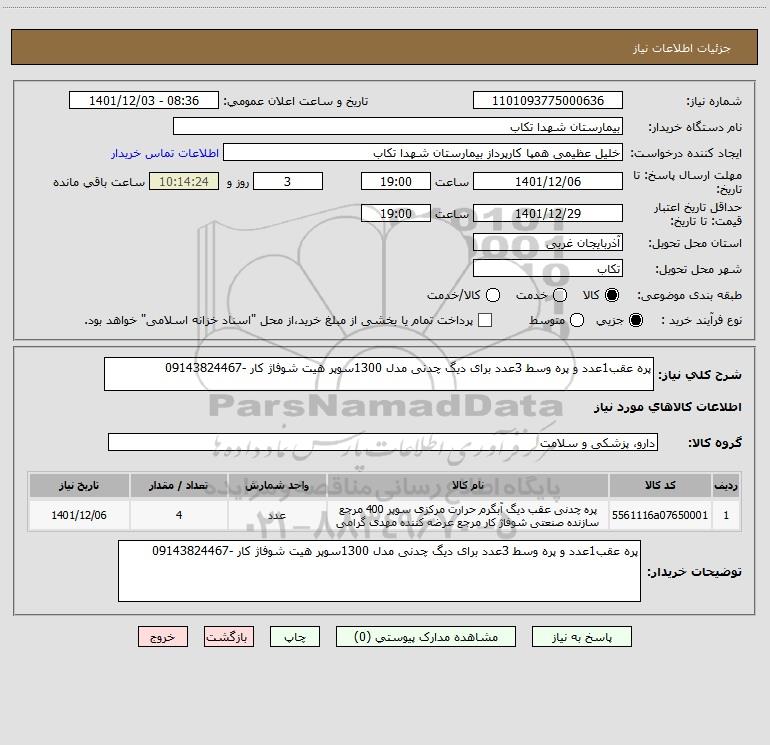
Task: Click the quantity cell showing 4
Action: [179, 515]
